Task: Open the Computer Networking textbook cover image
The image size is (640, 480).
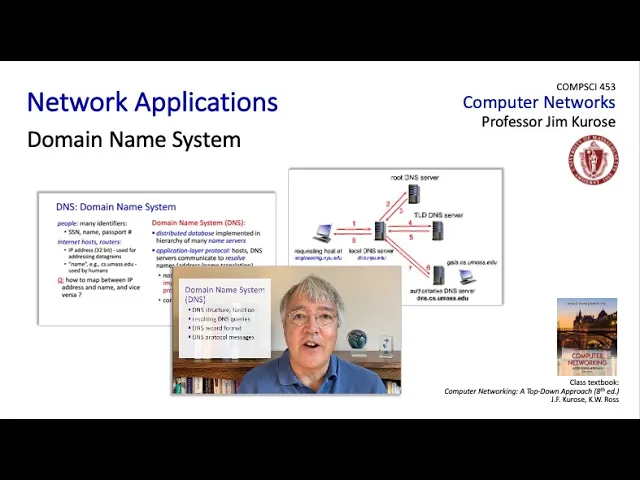Action: click(587, 337)
